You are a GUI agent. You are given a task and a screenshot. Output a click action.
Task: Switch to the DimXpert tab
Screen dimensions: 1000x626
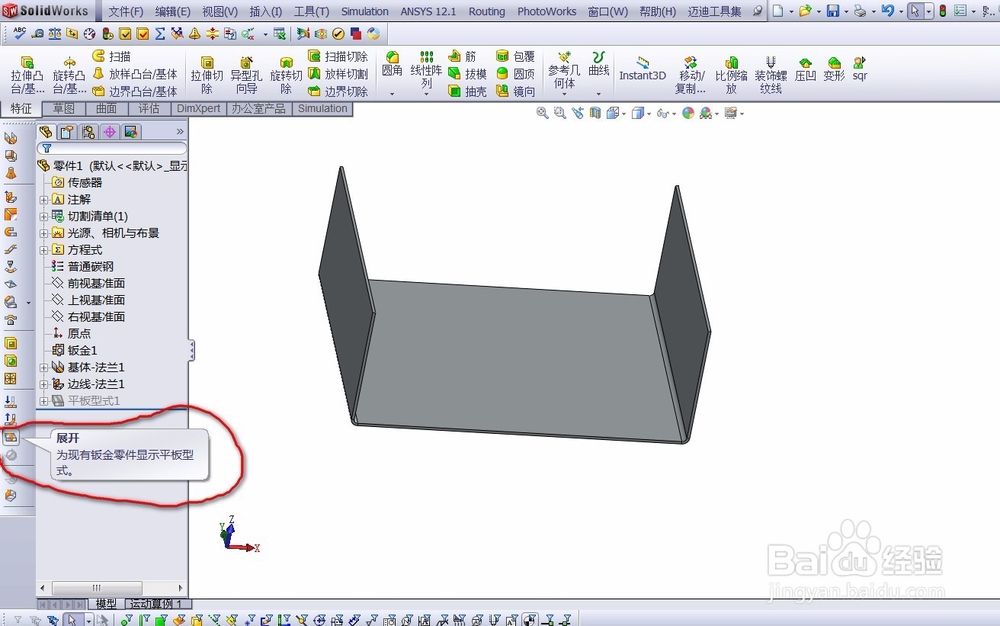(198, 108)
